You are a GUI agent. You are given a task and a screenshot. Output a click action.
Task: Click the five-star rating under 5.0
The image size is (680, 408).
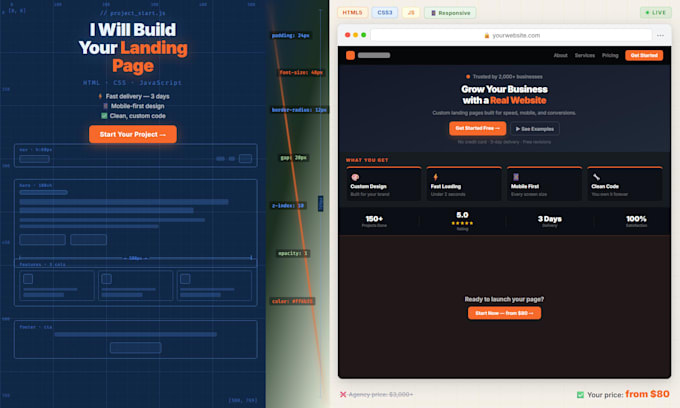462,223
